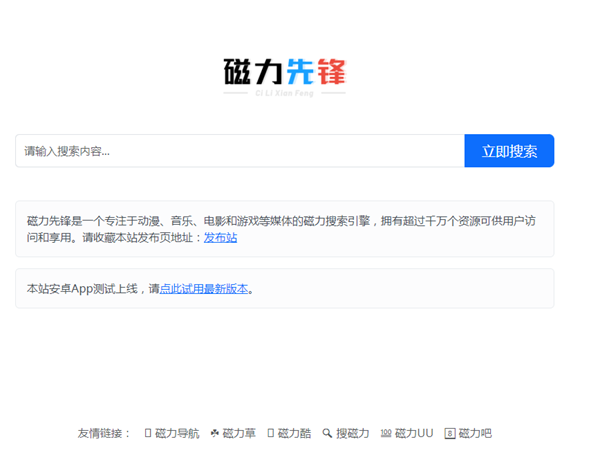Click the 磁力先锋 logo

coord(284,77)
